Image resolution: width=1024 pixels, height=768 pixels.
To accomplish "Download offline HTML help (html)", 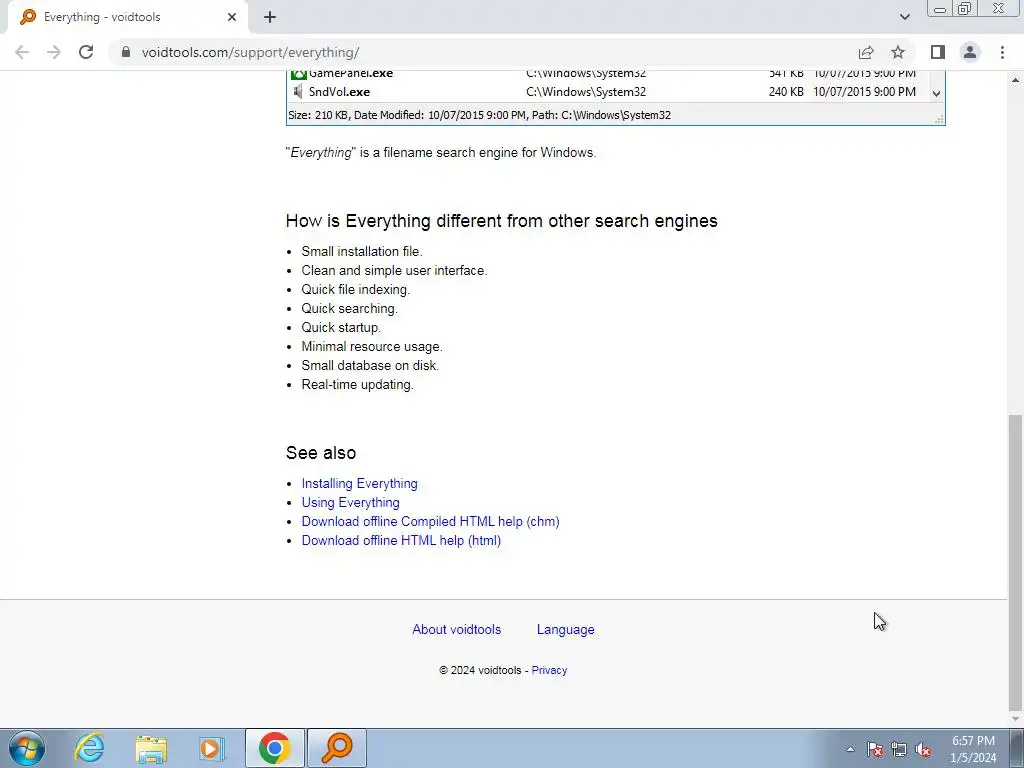I will (x=401, y=541).
